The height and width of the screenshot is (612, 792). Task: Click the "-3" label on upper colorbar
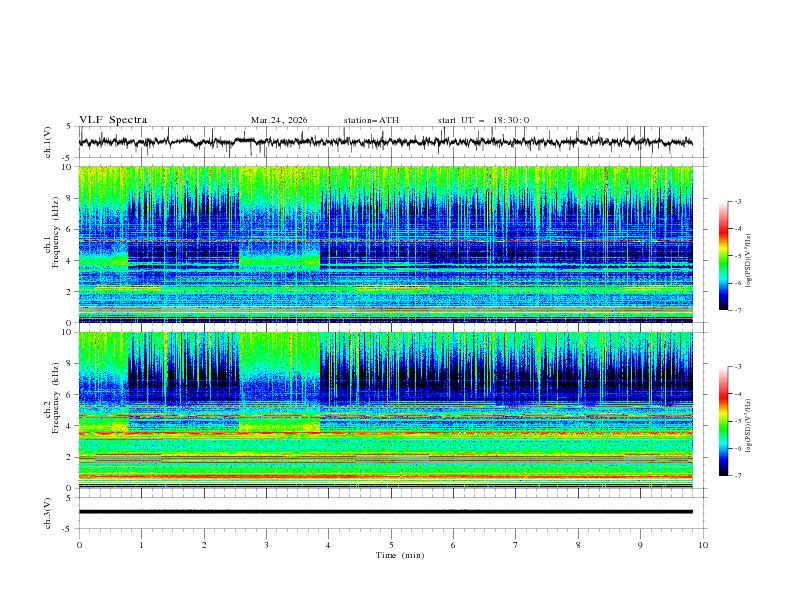tap(737, 201)
